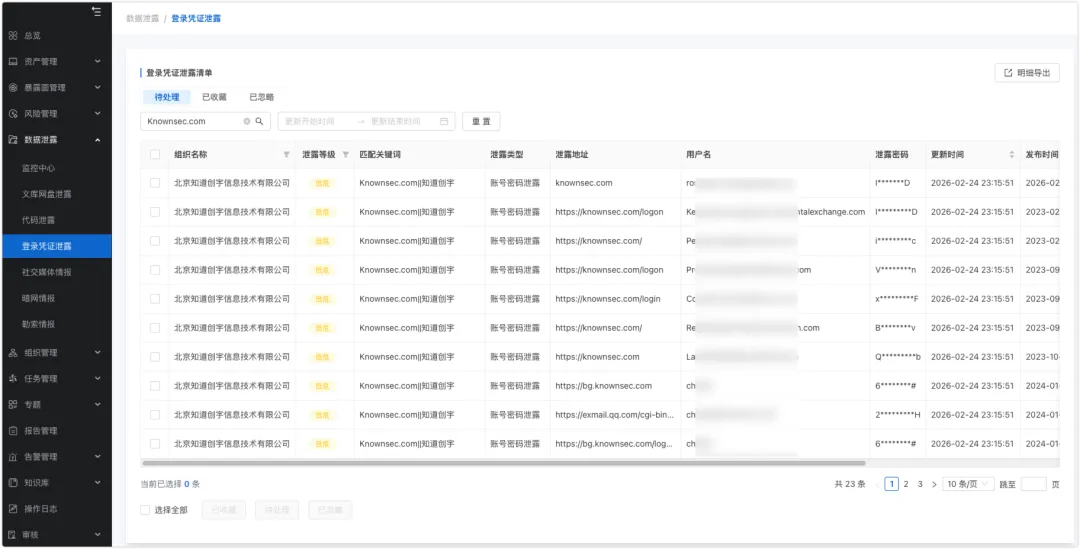
Task: Go to next page with the right arrow
Action: 934,484
